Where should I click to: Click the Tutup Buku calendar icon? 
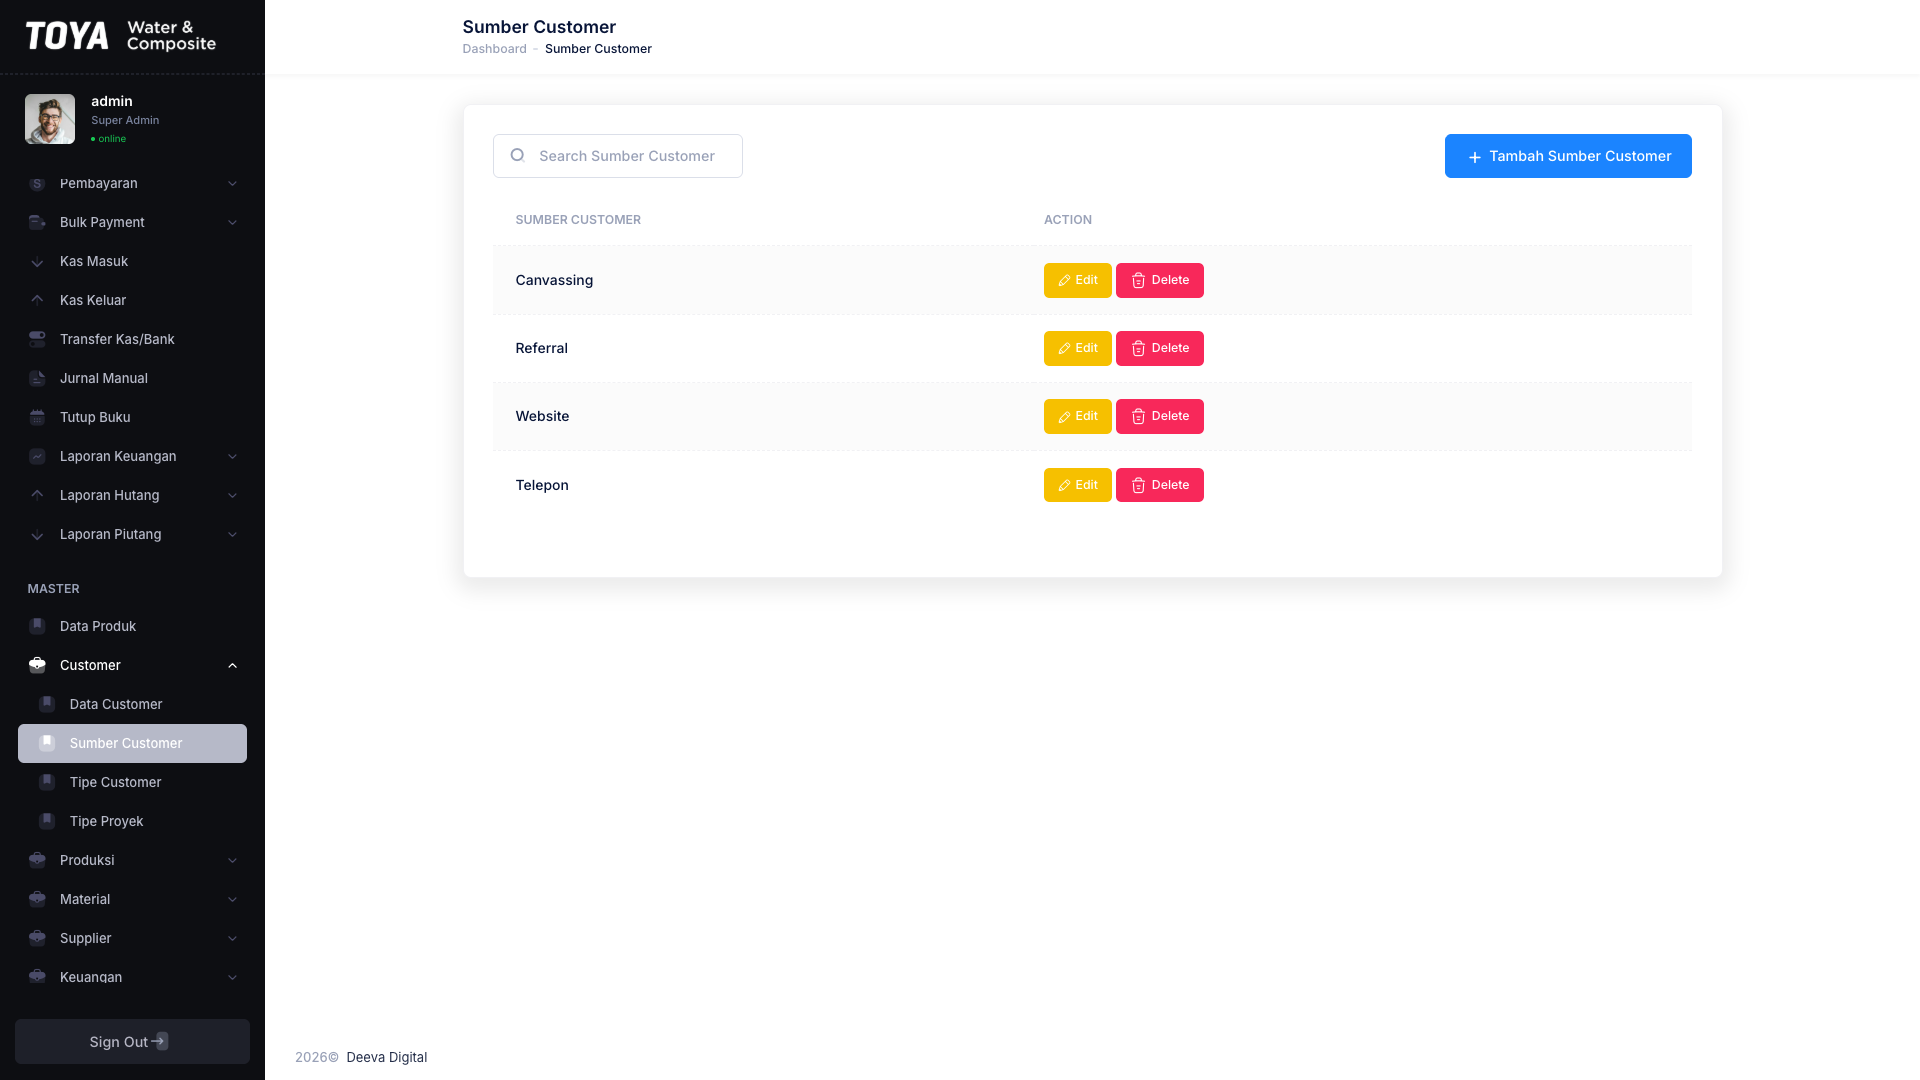click(37, 417)
